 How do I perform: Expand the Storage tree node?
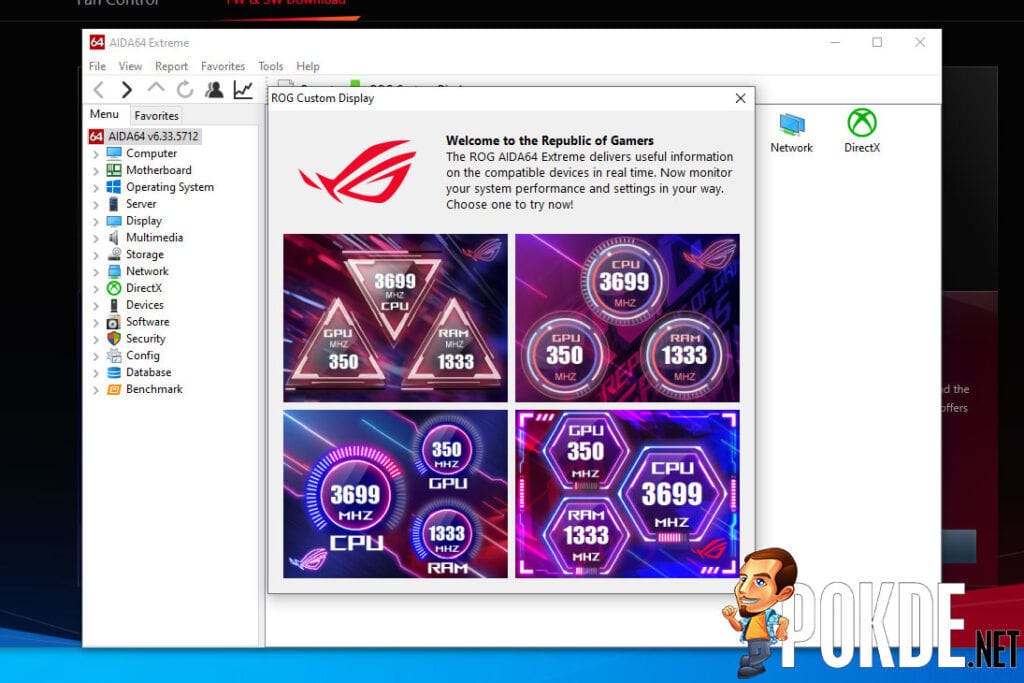(x=96, y=255)
